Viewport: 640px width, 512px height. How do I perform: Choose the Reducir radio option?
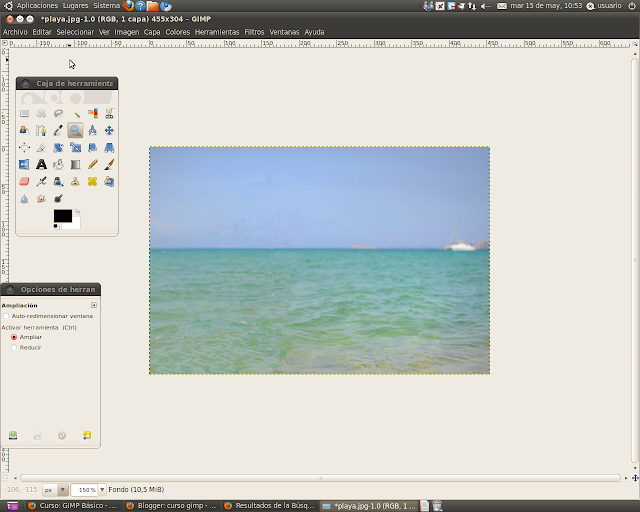pos(14,347)
